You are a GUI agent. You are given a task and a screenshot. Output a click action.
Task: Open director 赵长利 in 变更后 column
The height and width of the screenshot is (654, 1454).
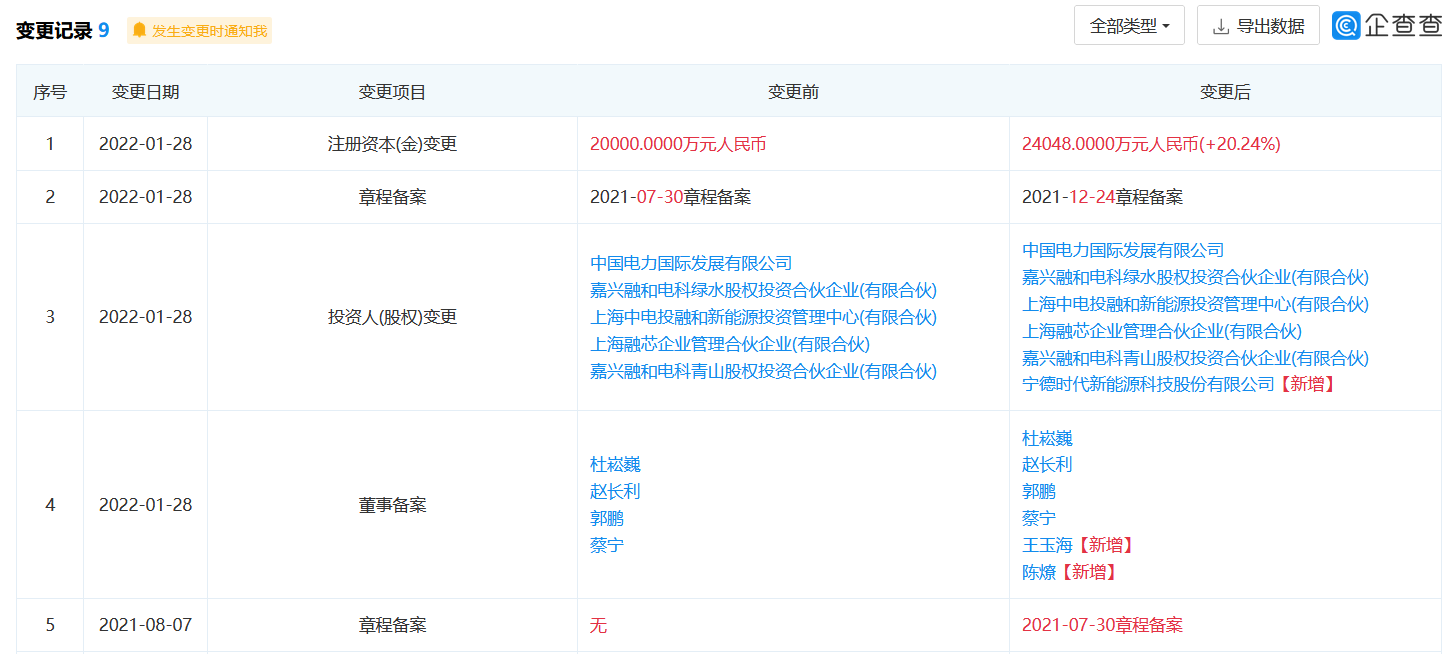(1047, 464)
